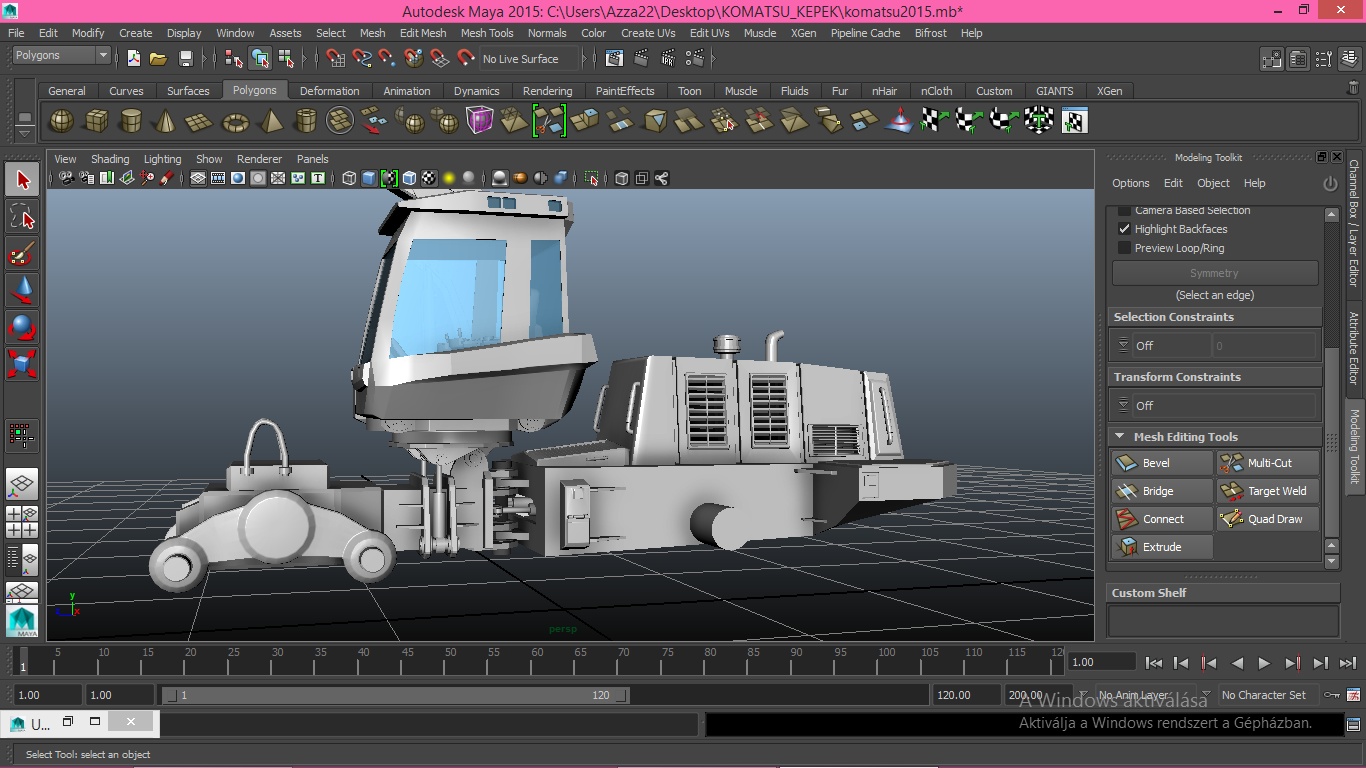
Task: Uncheck Highlight Backfaces
Action: 1124,229
